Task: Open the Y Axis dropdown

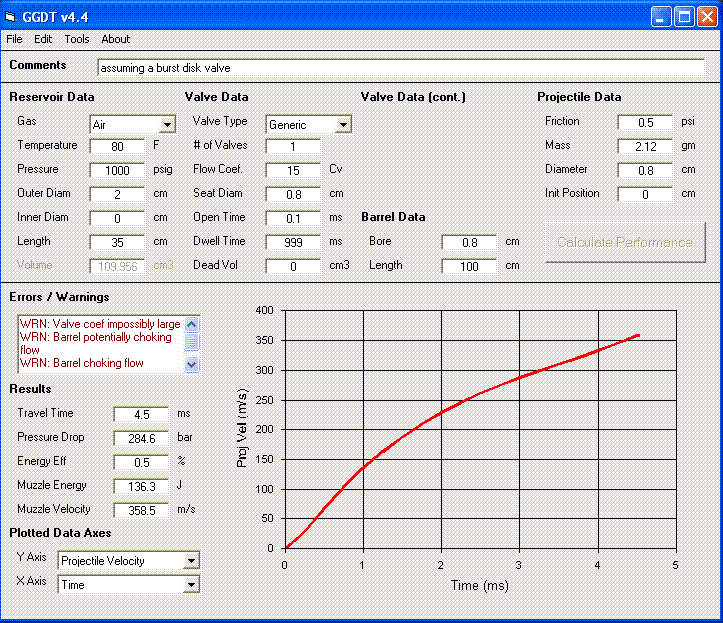Action: (x=192, y=561)
